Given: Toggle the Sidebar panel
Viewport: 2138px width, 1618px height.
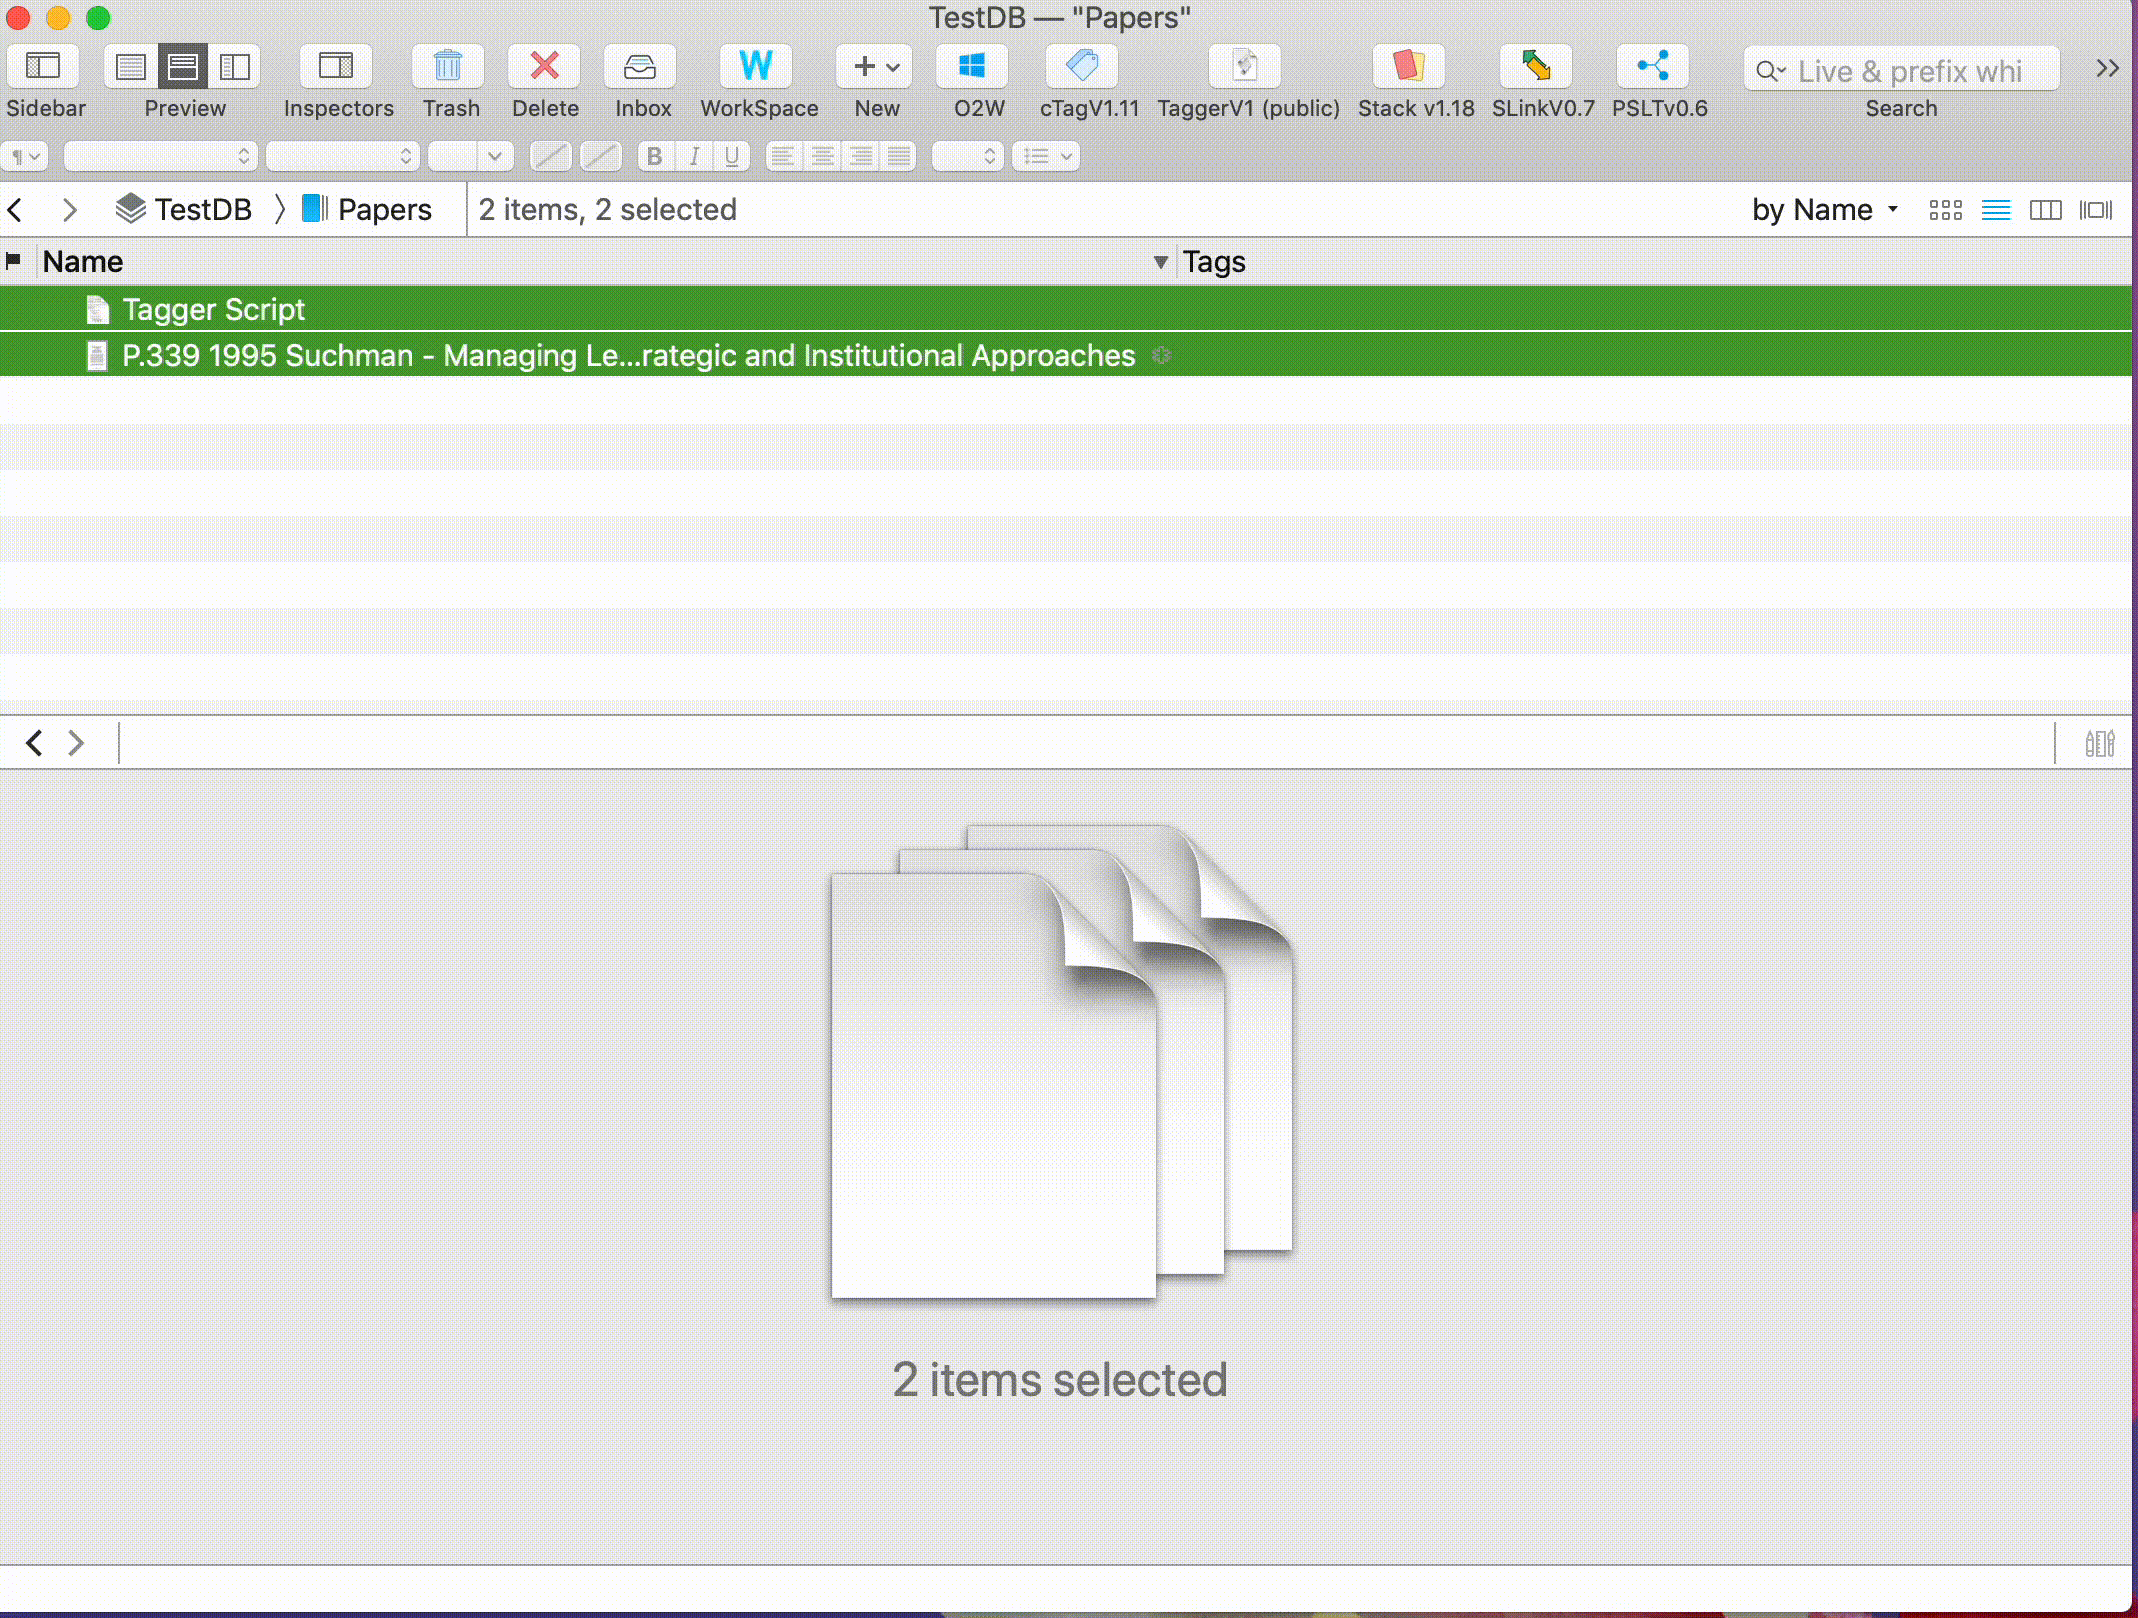Looking at the screenshot, I should tap(43, 67).
